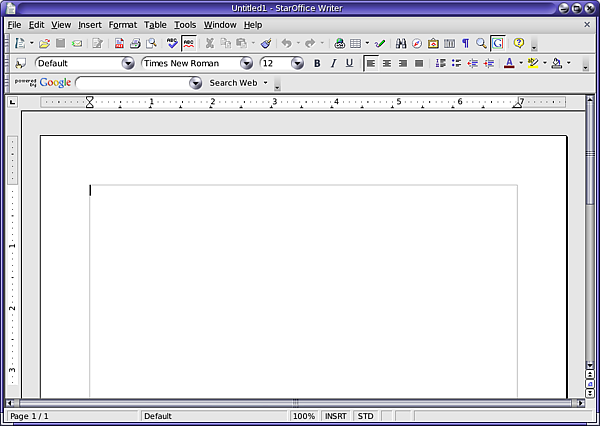Toggle the Google search toolbar icon

[497, 43]
